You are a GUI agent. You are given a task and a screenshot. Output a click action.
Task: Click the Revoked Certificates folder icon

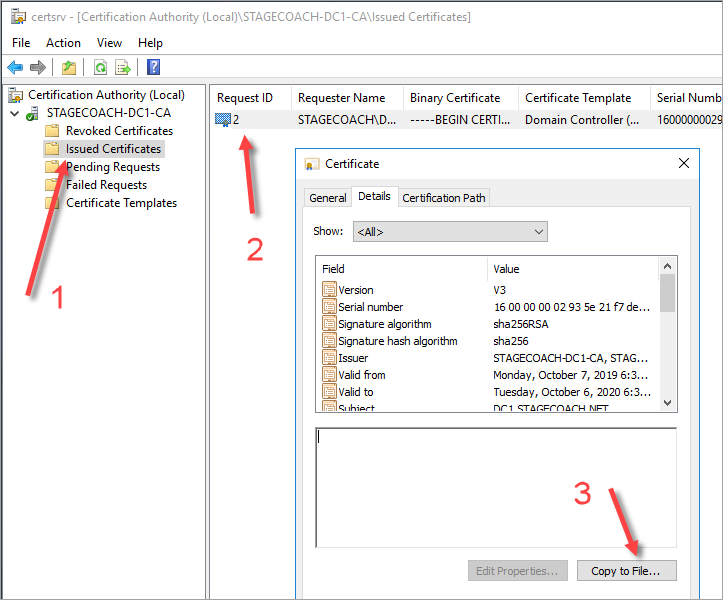(52, 131)
